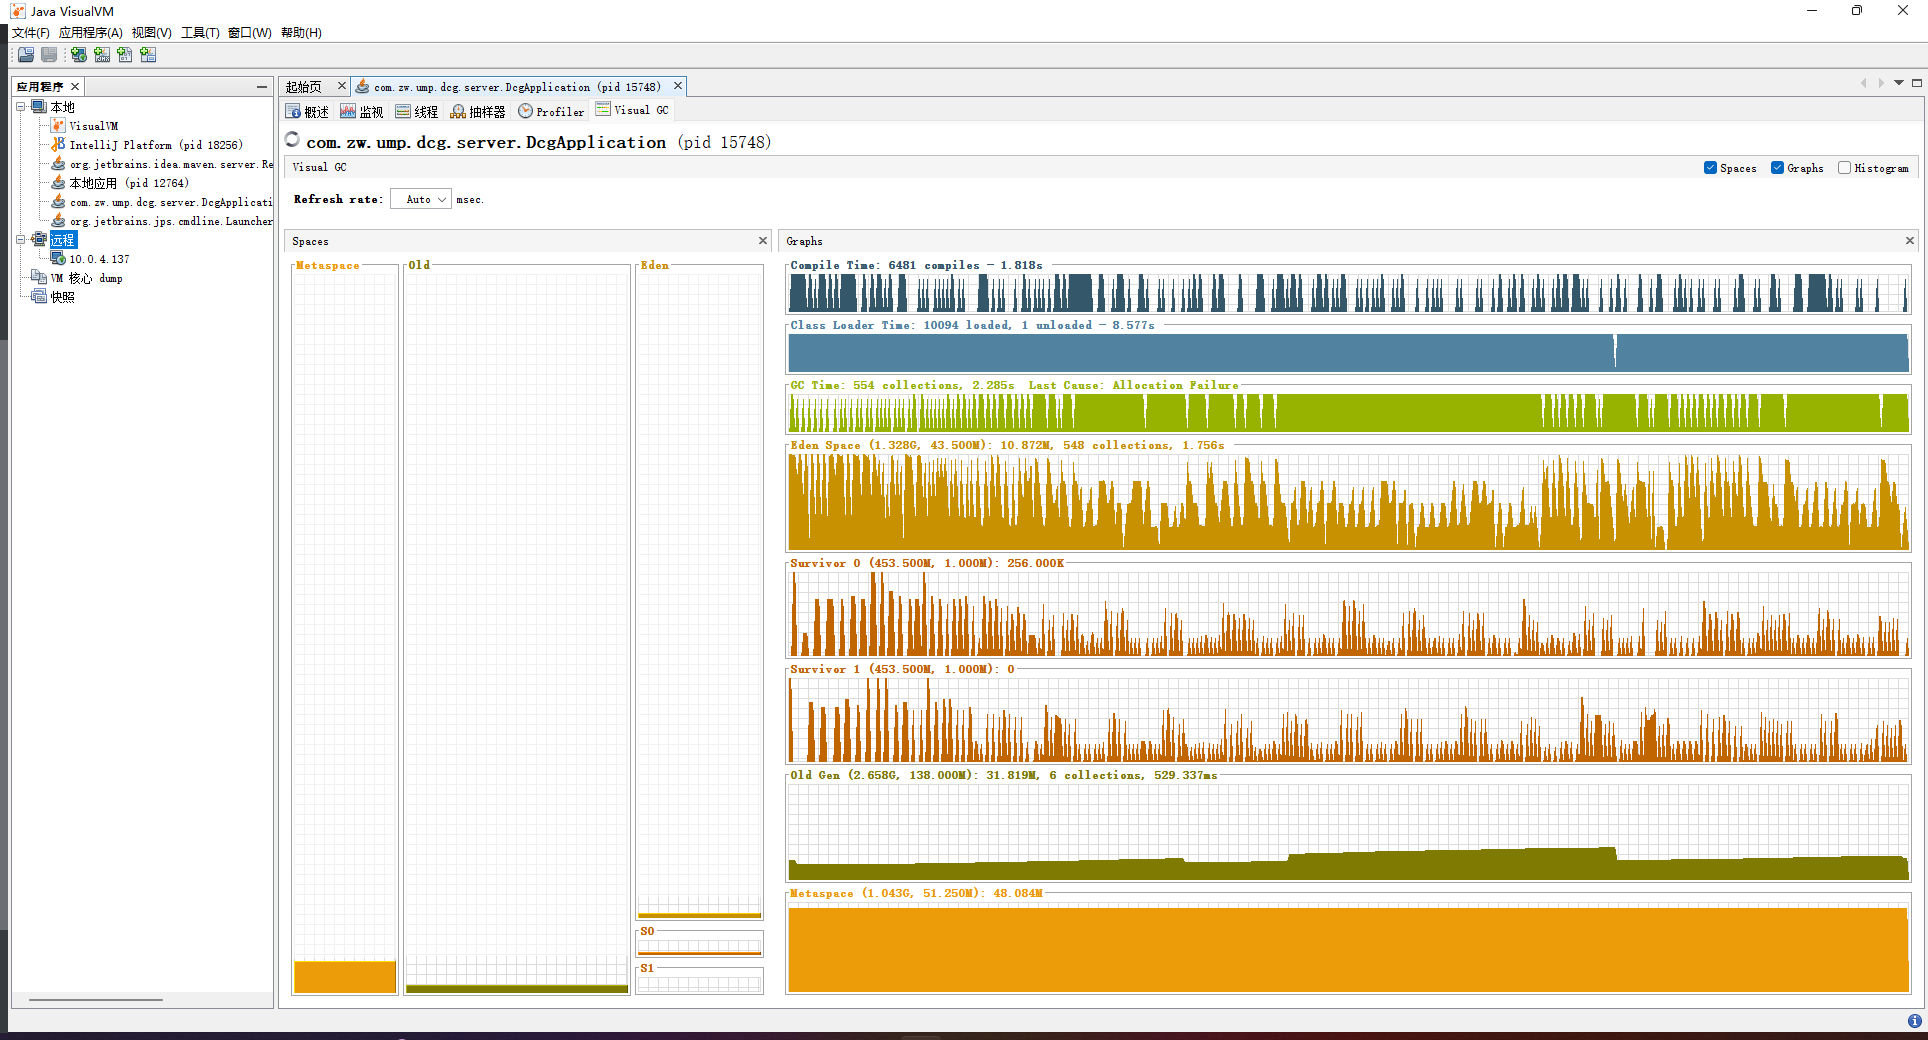This screenshot has width=1928, height=1040.
Task: Click the Class Loader Time graph
Action: pyautogui.click(x=1349, y=353)
